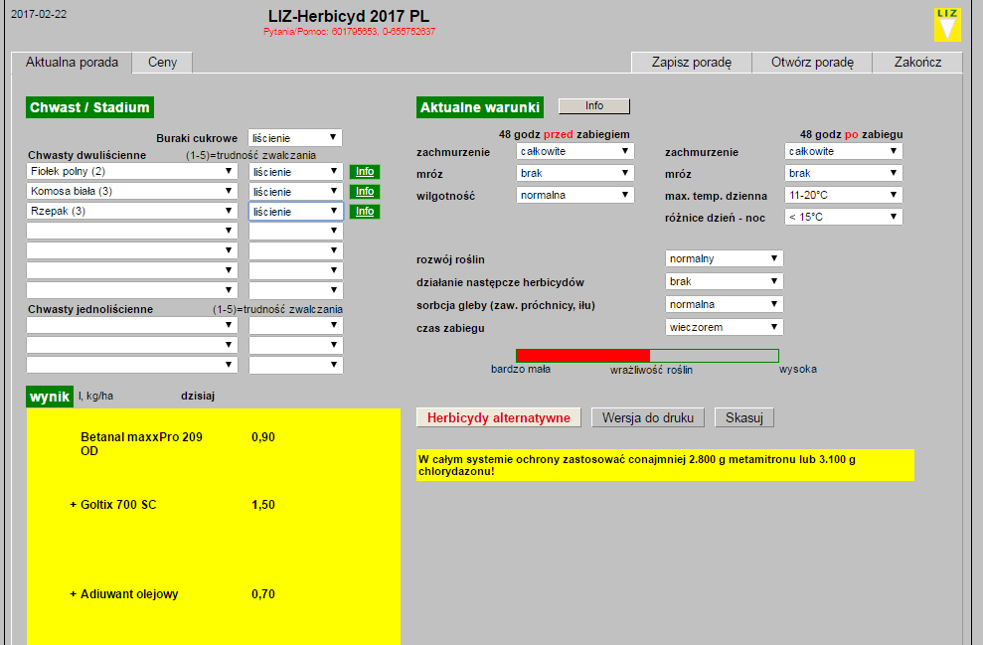
Task: Click the date 2017-02-22
Action: tap(39, 14)
